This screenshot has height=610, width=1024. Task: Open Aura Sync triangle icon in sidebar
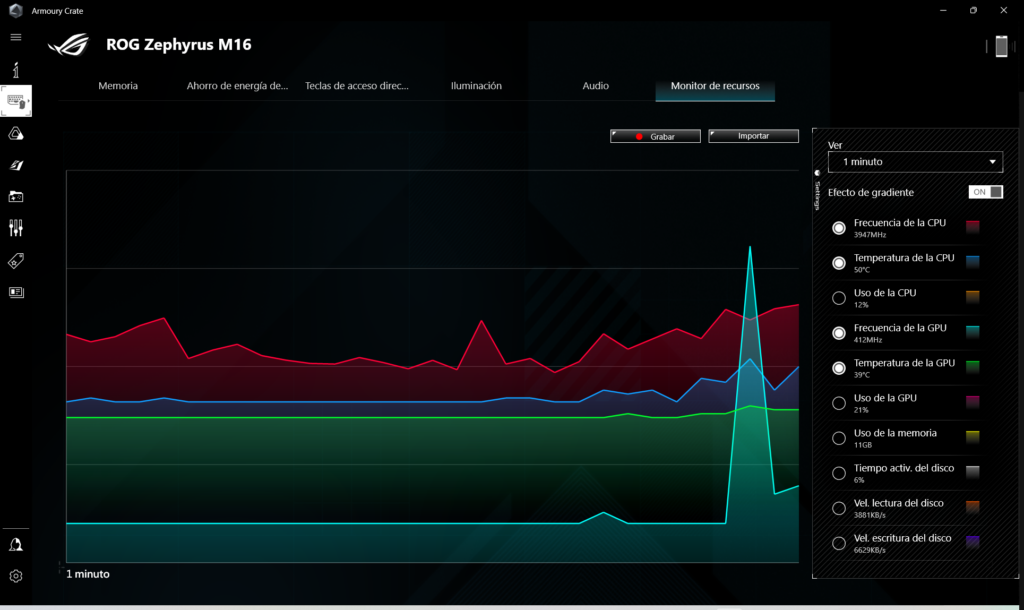coord(16,134)
